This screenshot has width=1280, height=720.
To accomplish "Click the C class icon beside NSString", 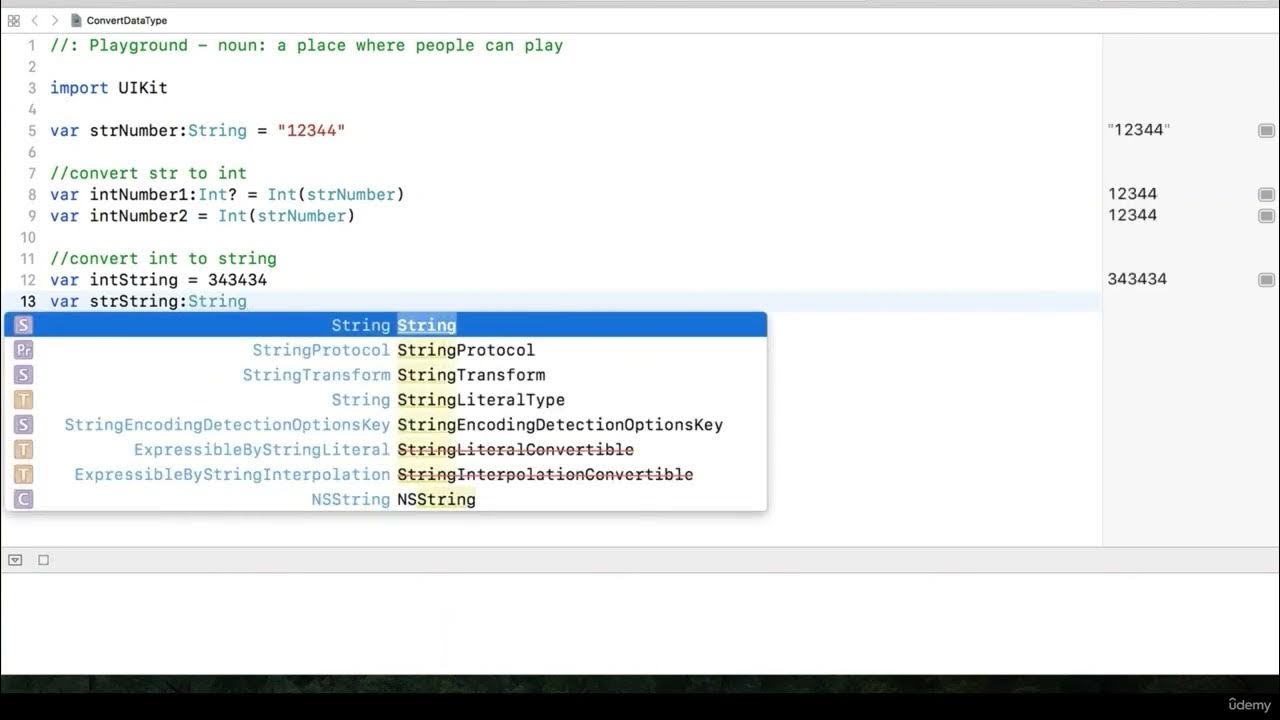I will [x=24, y=499].
